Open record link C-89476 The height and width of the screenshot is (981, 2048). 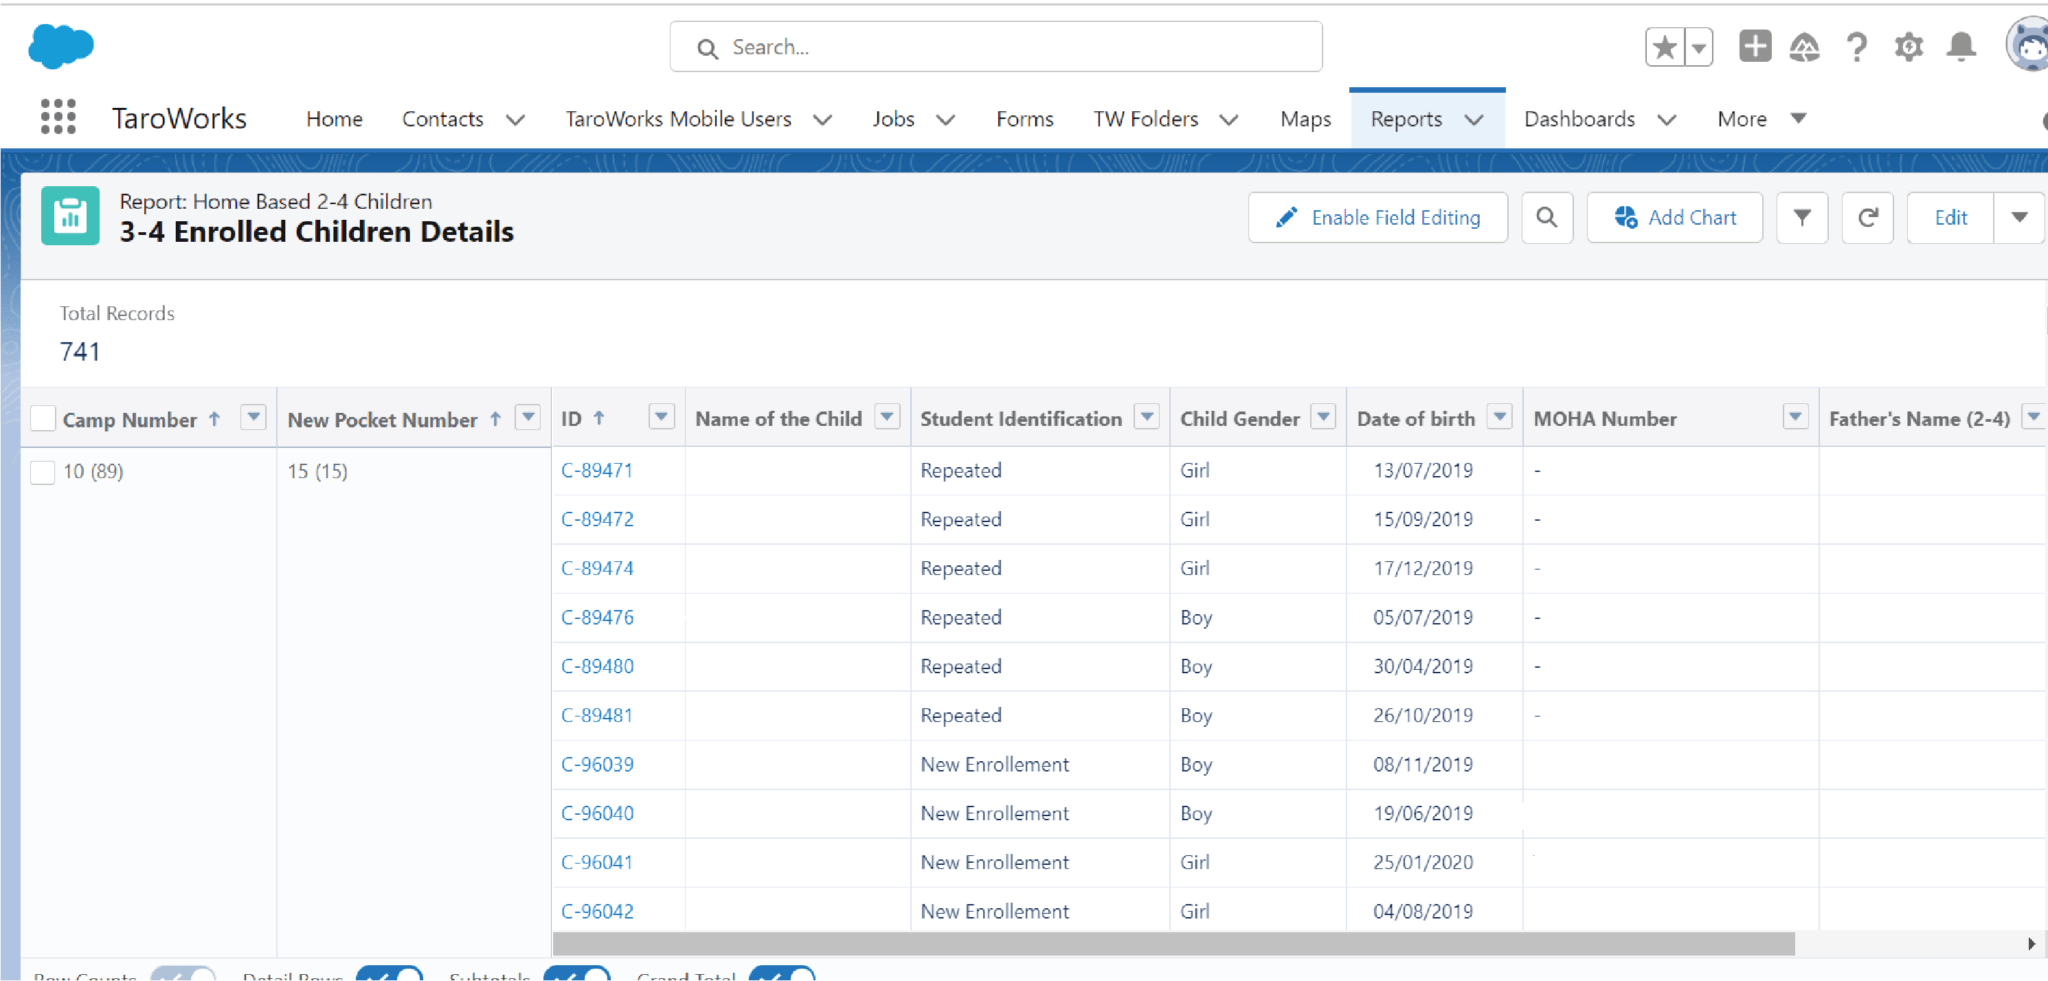597,617
